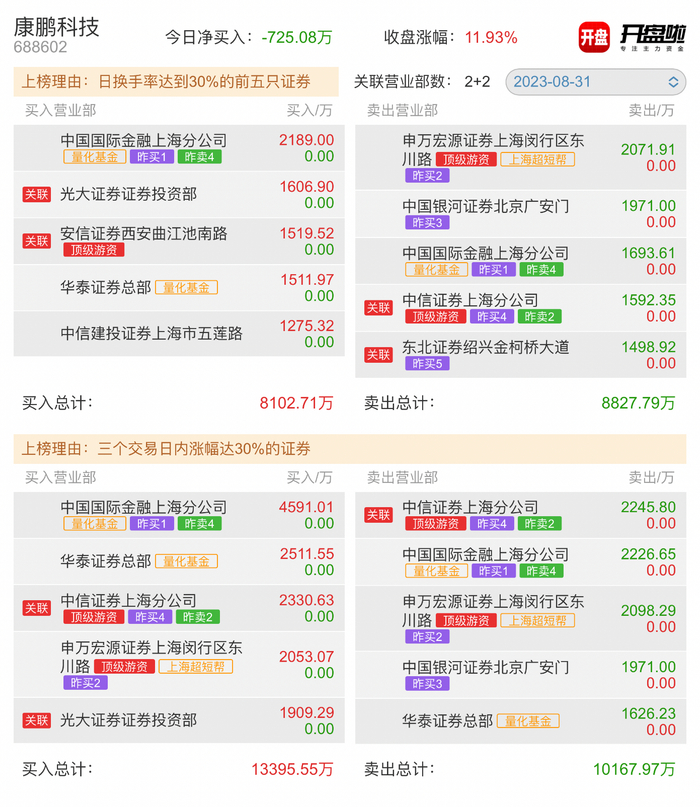Click the 三个交易日内涨幅达30% listing reason banner
Screen dimensions: 700x807
click(350, 448)
